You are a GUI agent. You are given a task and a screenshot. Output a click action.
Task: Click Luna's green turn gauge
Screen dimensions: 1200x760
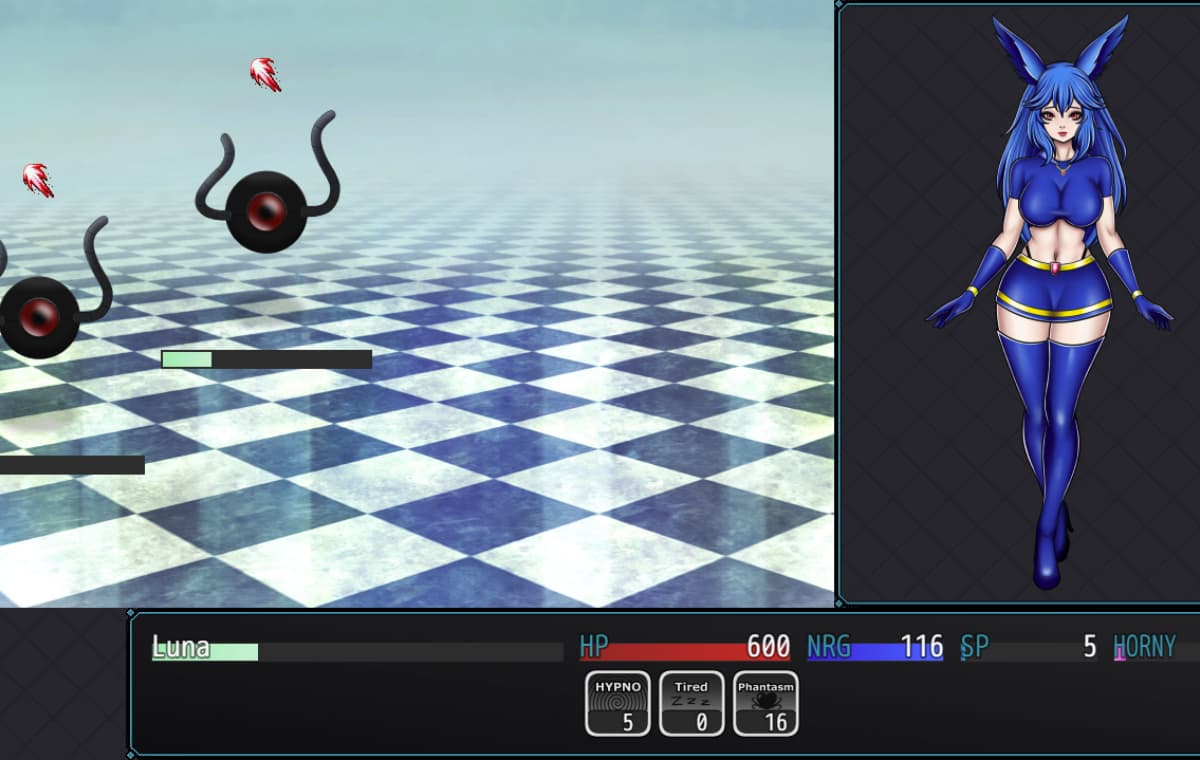(x=358, y=652)
